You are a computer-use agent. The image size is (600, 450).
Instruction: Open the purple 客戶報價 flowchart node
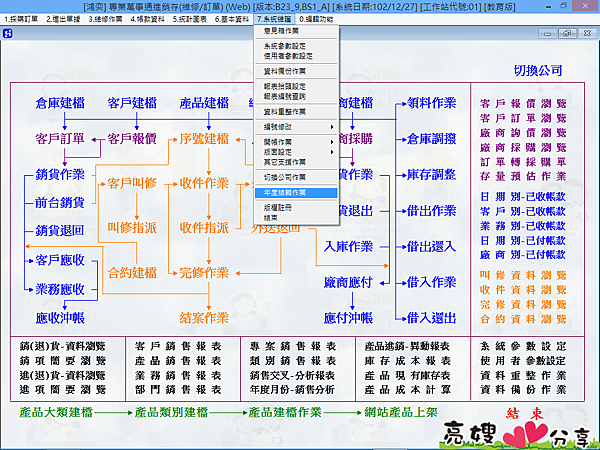coord(132,139)
